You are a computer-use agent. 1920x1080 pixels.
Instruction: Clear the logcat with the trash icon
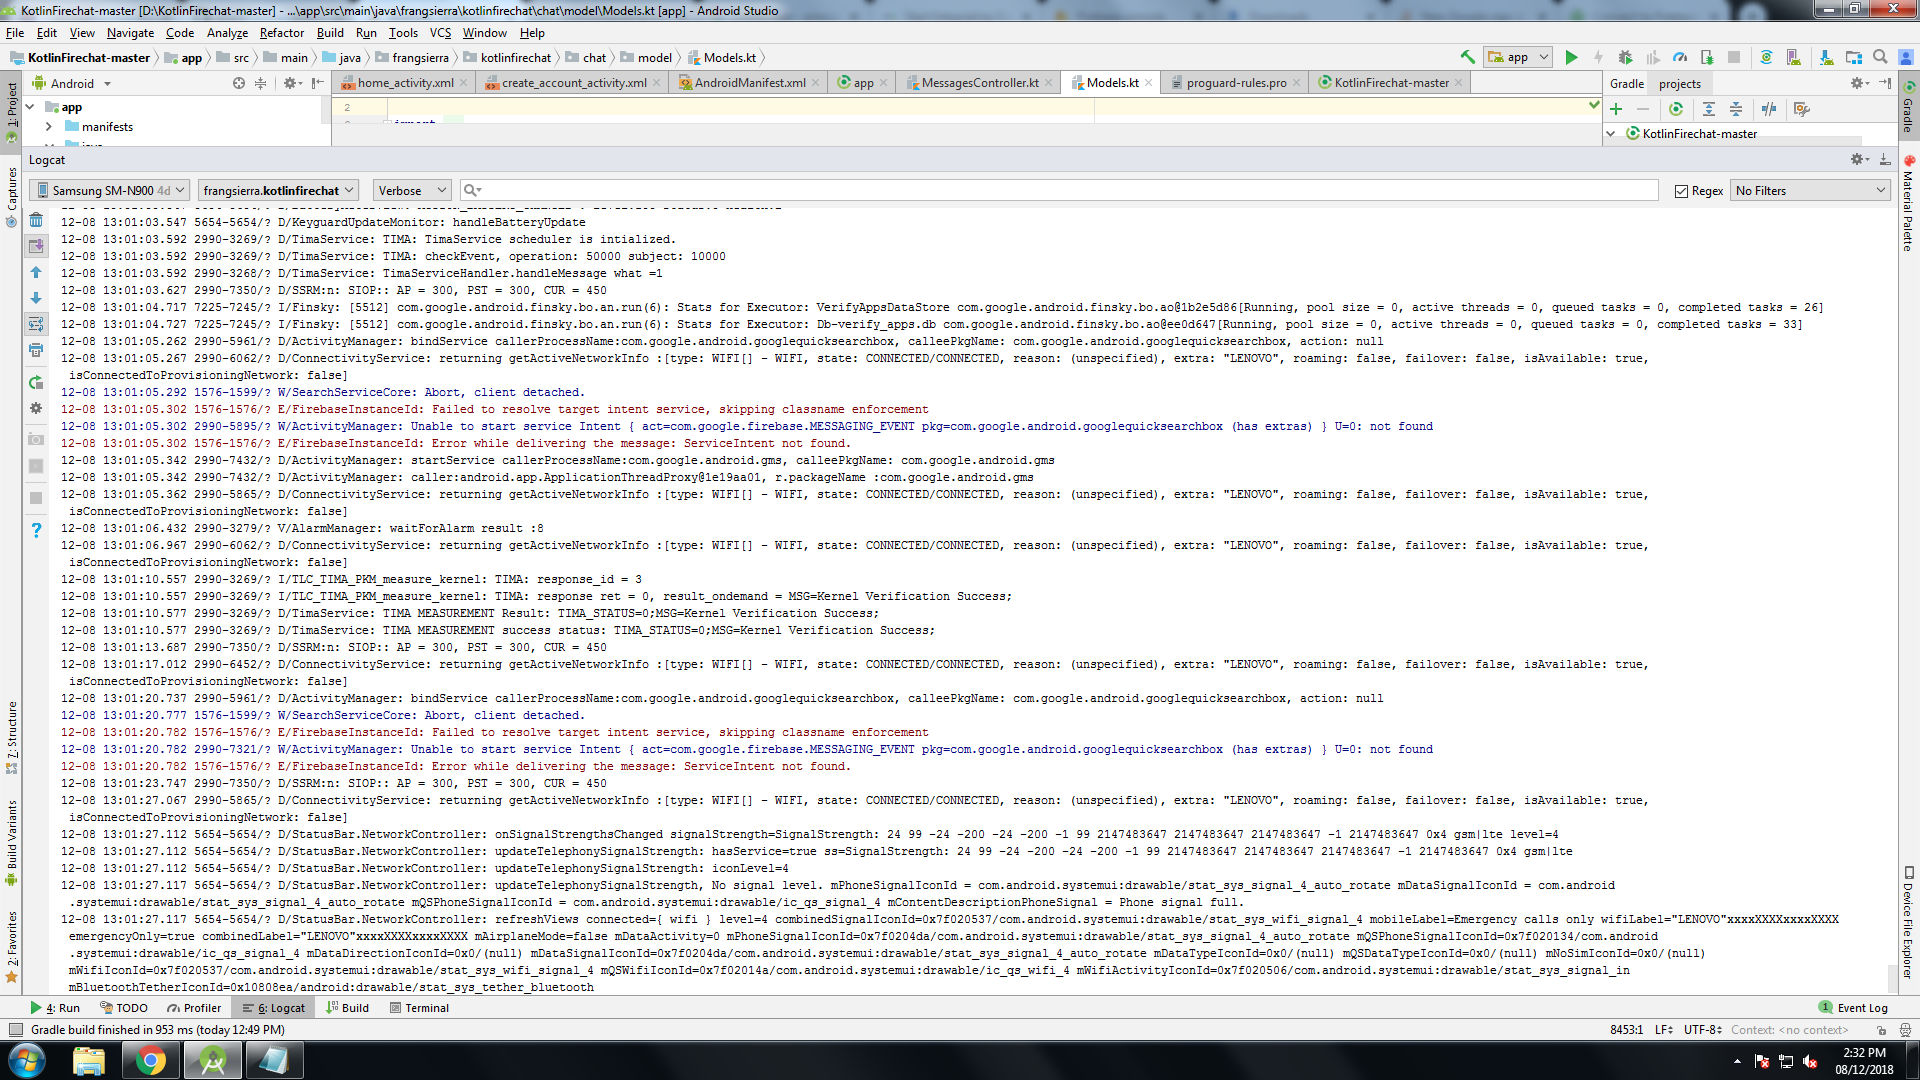point(36,219)
